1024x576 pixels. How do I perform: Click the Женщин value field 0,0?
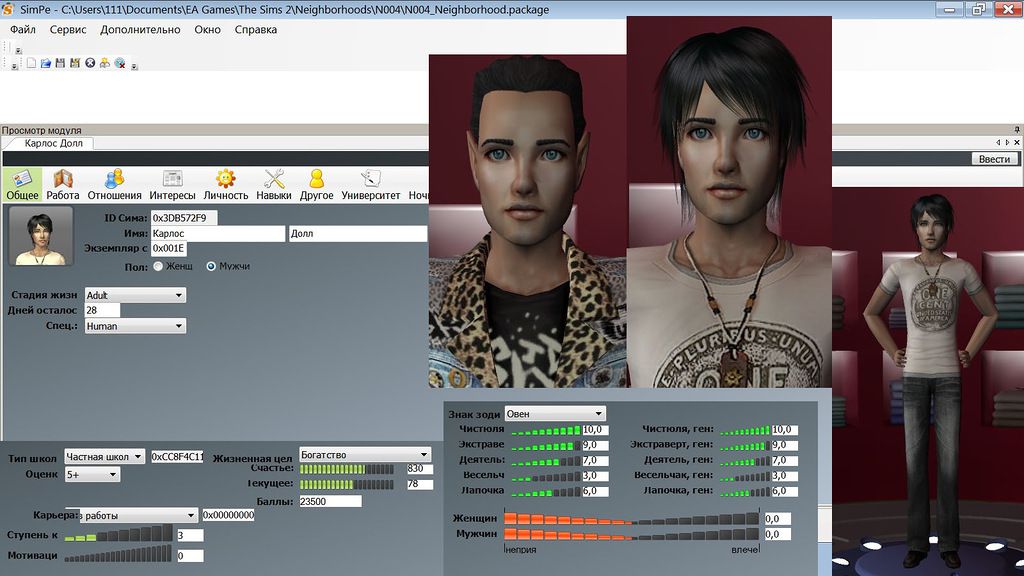click(778, 519)
